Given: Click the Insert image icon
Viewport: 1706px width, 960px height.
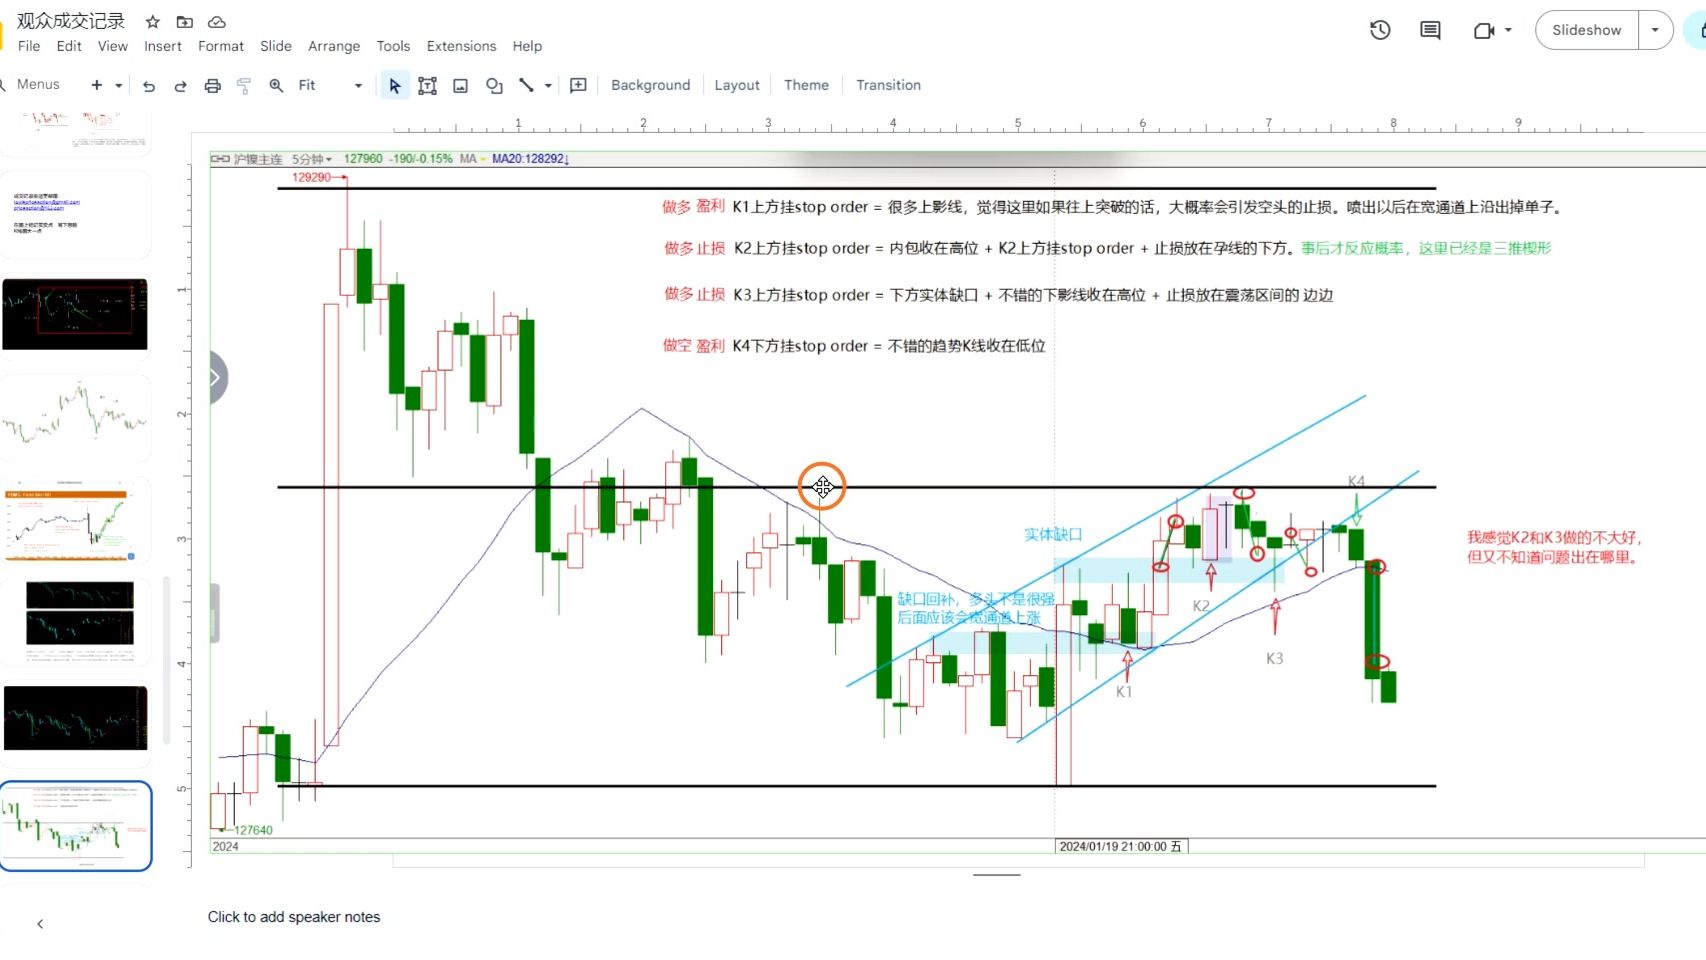Looking at the screenshot, I should [460, 86].
